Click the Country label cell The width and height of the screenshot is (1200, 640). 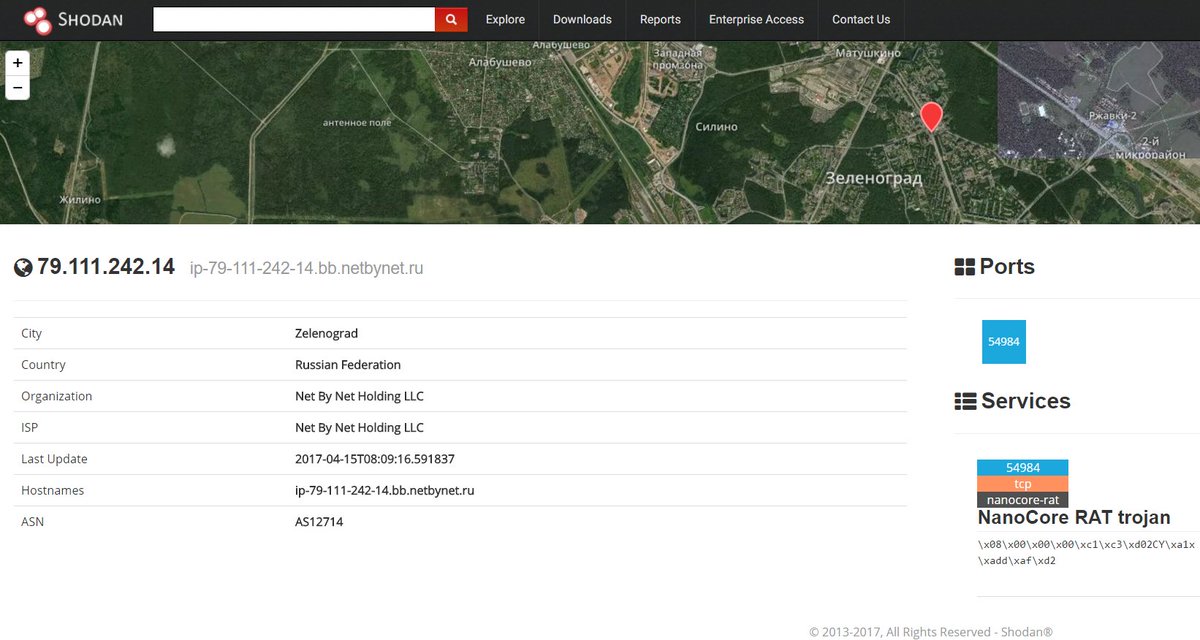click(x=43, y=365)
